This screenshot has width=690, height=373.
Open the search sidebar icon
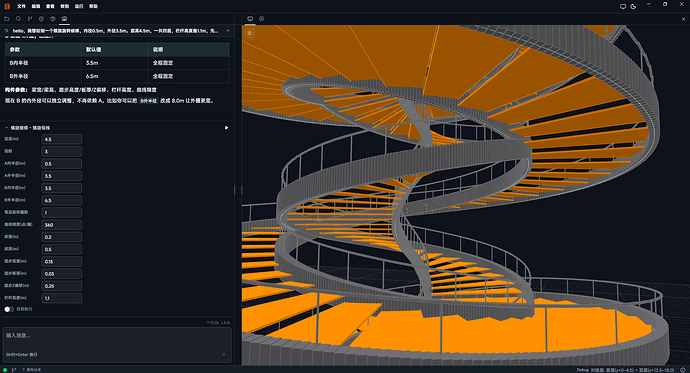pyautogui.click(x=18, y=18)
